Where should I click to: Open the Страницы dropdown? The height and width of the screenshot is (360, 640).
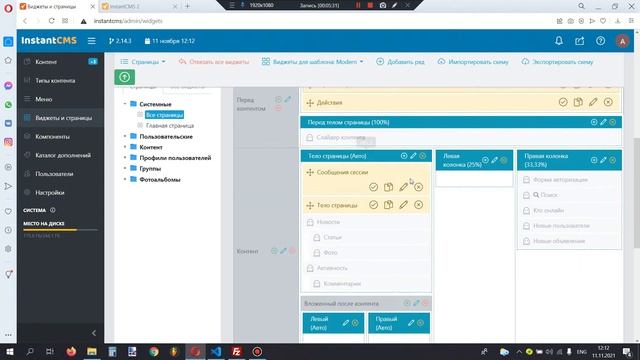point(143,62)
